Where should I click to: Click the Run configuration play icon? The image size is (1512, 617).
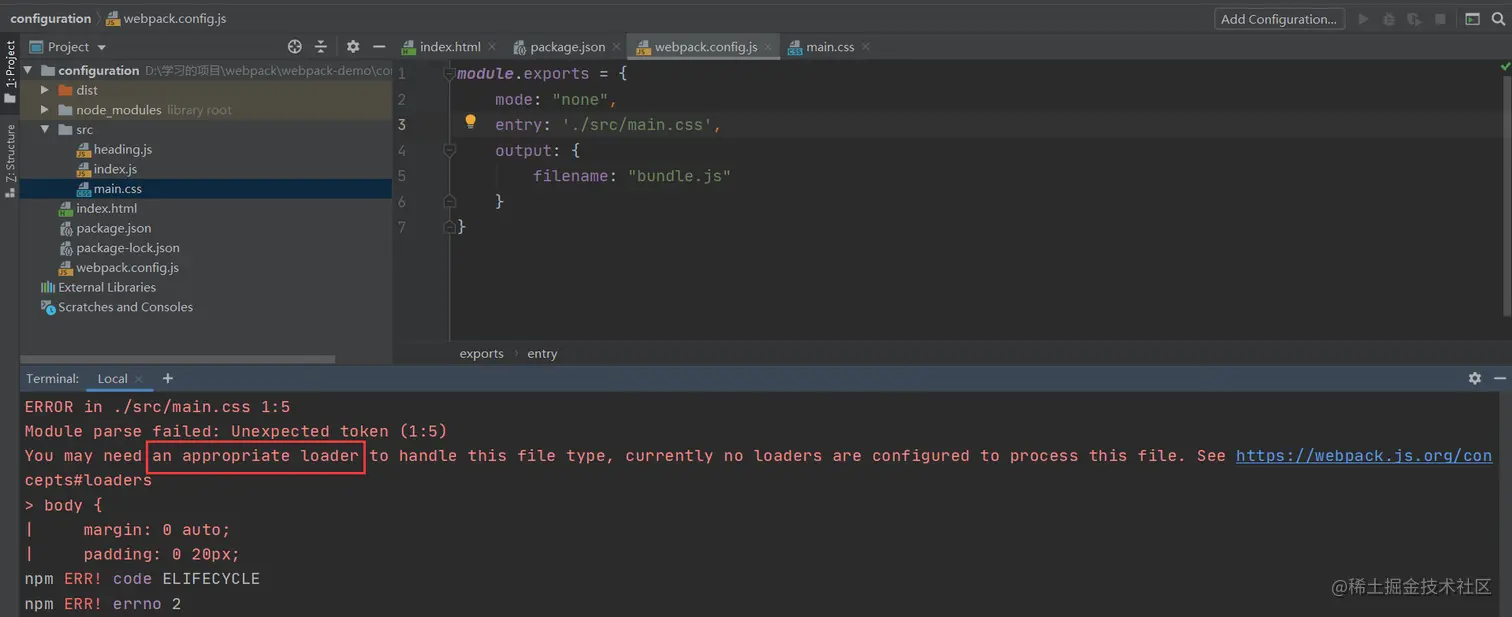tap(1363, 19)
